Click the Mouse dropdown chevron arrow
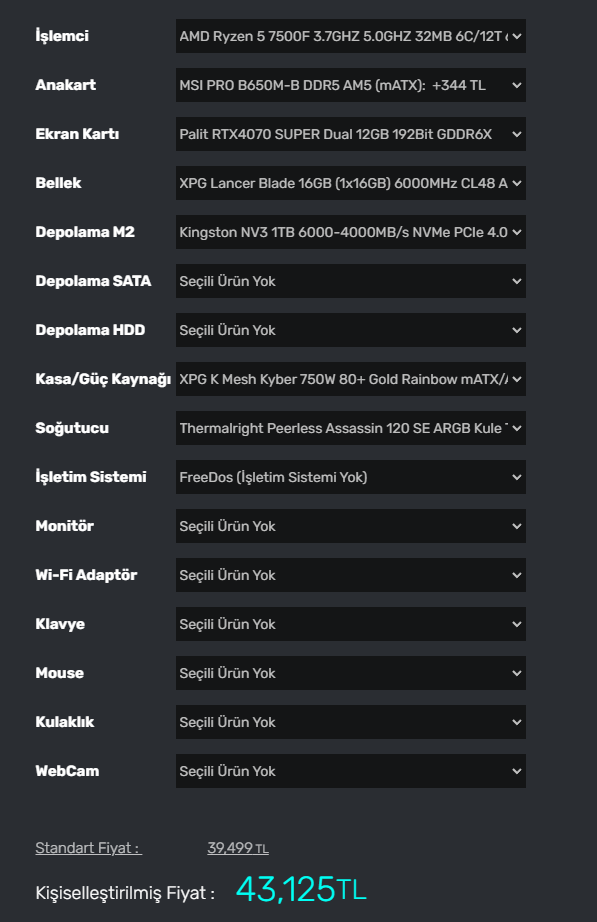597x922 pixels. click(x=516, y=673)
